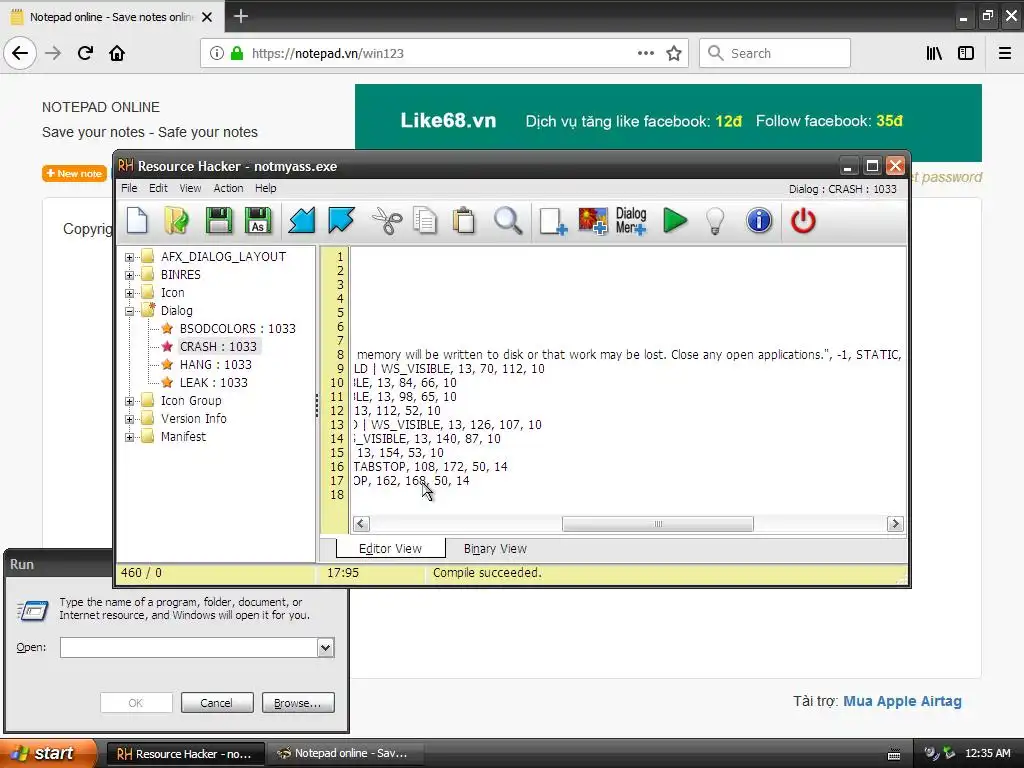Screen dimensions: 1024x768
Task: Expand the Version Info tree node
Action: (x=129, y=419)
